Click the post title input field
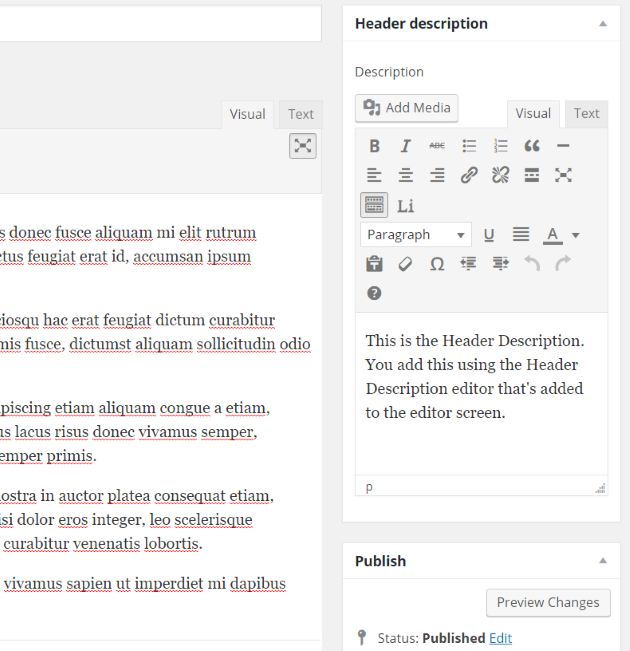Viewport: 630px width, 651px height. [x=161, y=24]
